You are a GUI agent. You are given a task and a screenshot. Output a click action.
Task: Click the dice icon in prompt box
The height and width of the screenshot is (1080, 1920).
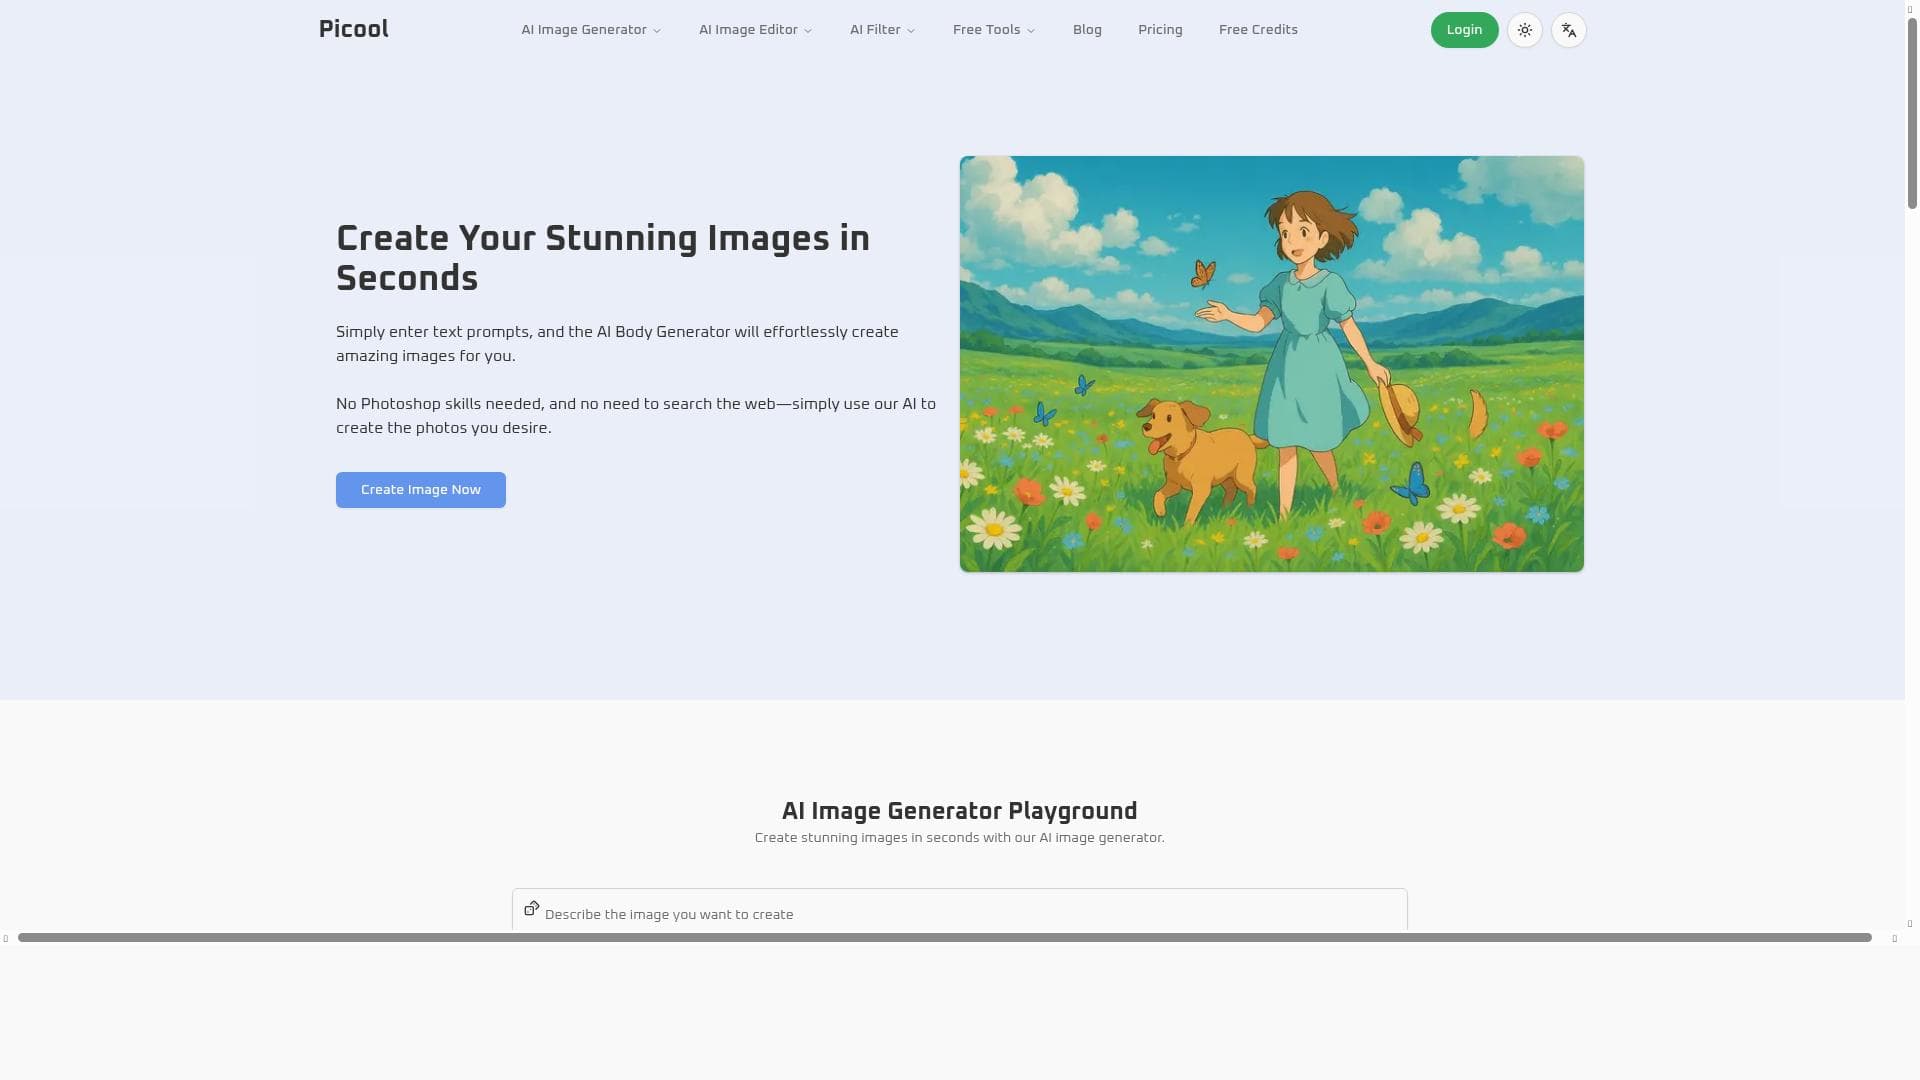[531, 908]
